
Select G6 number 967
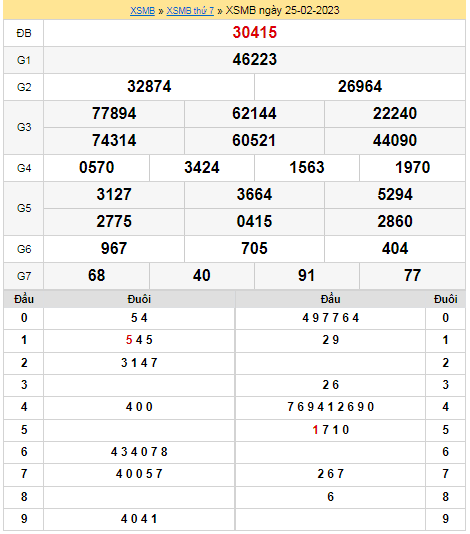click(x=114, y=249)
